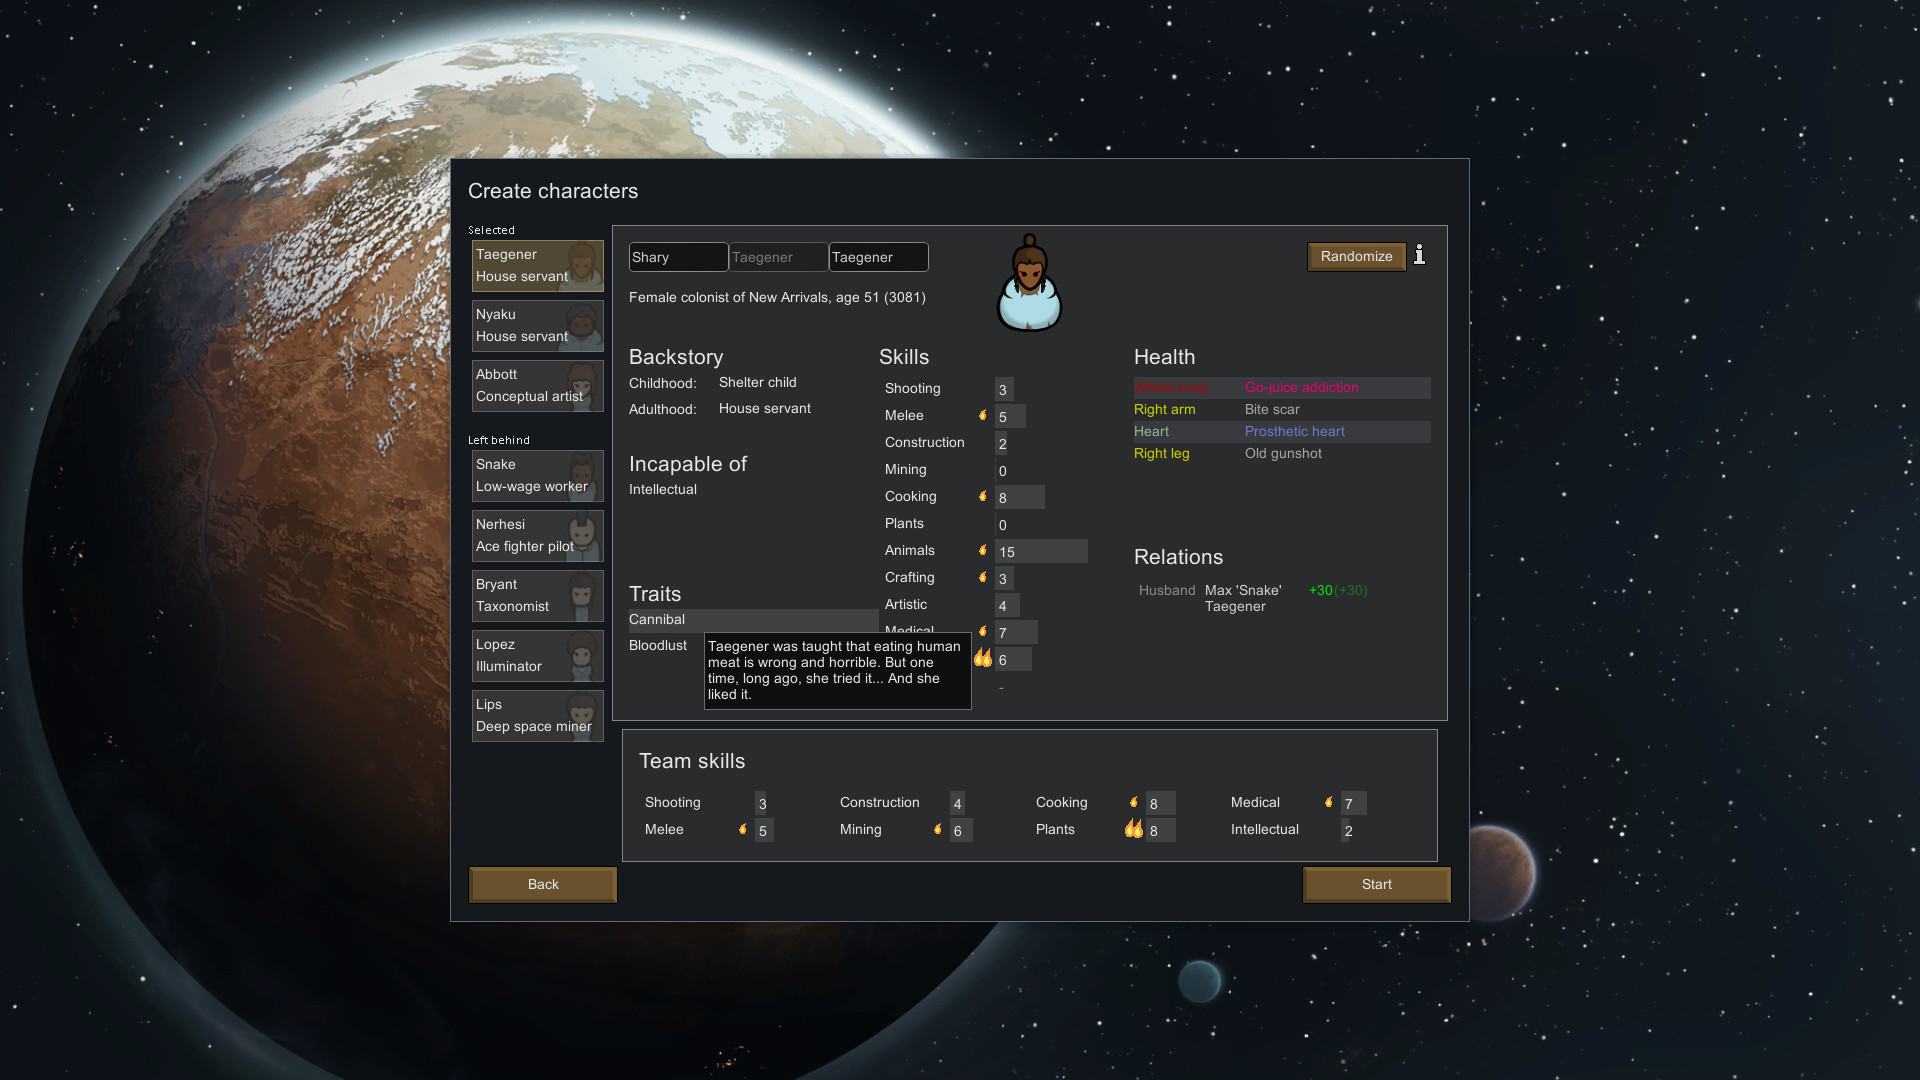
Task: Click the Randomize character button
Action: [x=1356, y=256]
